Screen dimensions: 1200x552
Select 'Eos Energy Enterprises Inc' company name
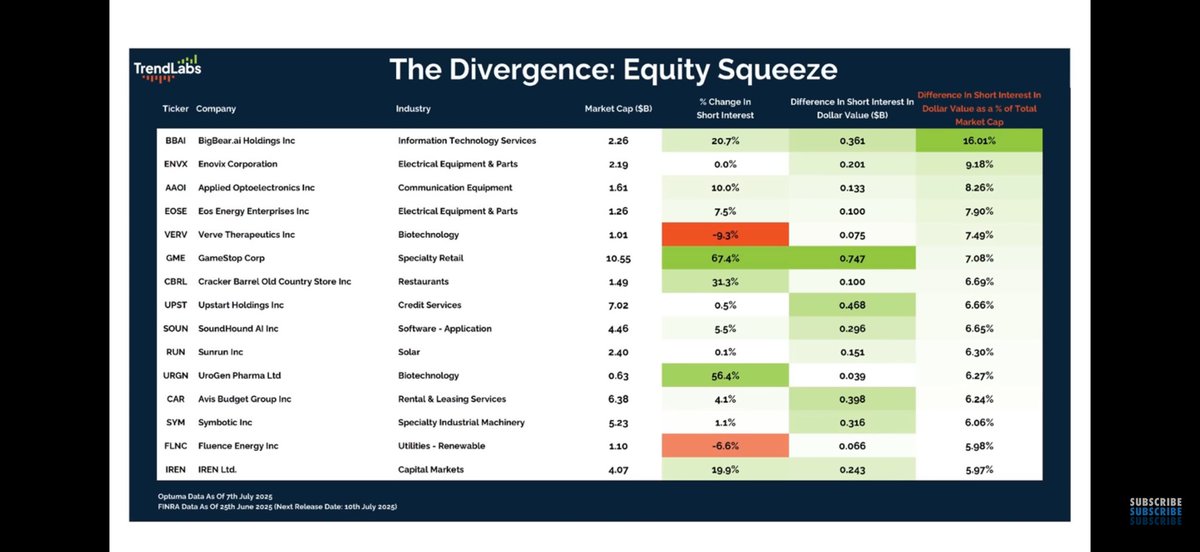click(x=254, y=211)
